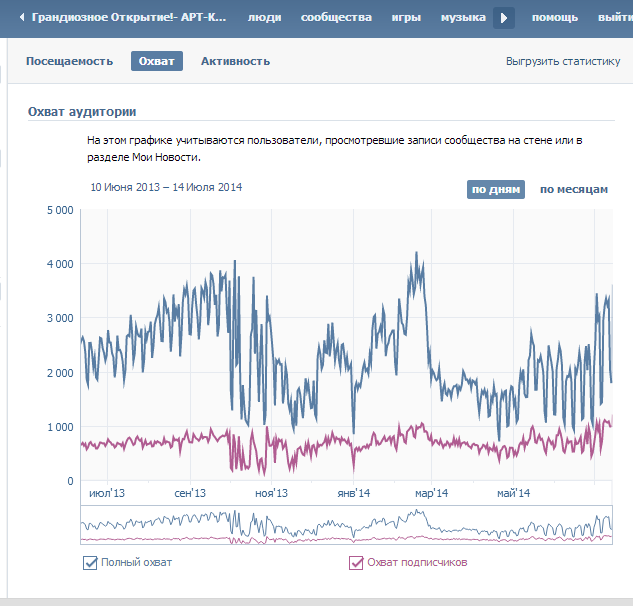Open the Грандиозное Открытие community title link
The width and height of the screenshot is (633, 606).
[x=128, y=18]
